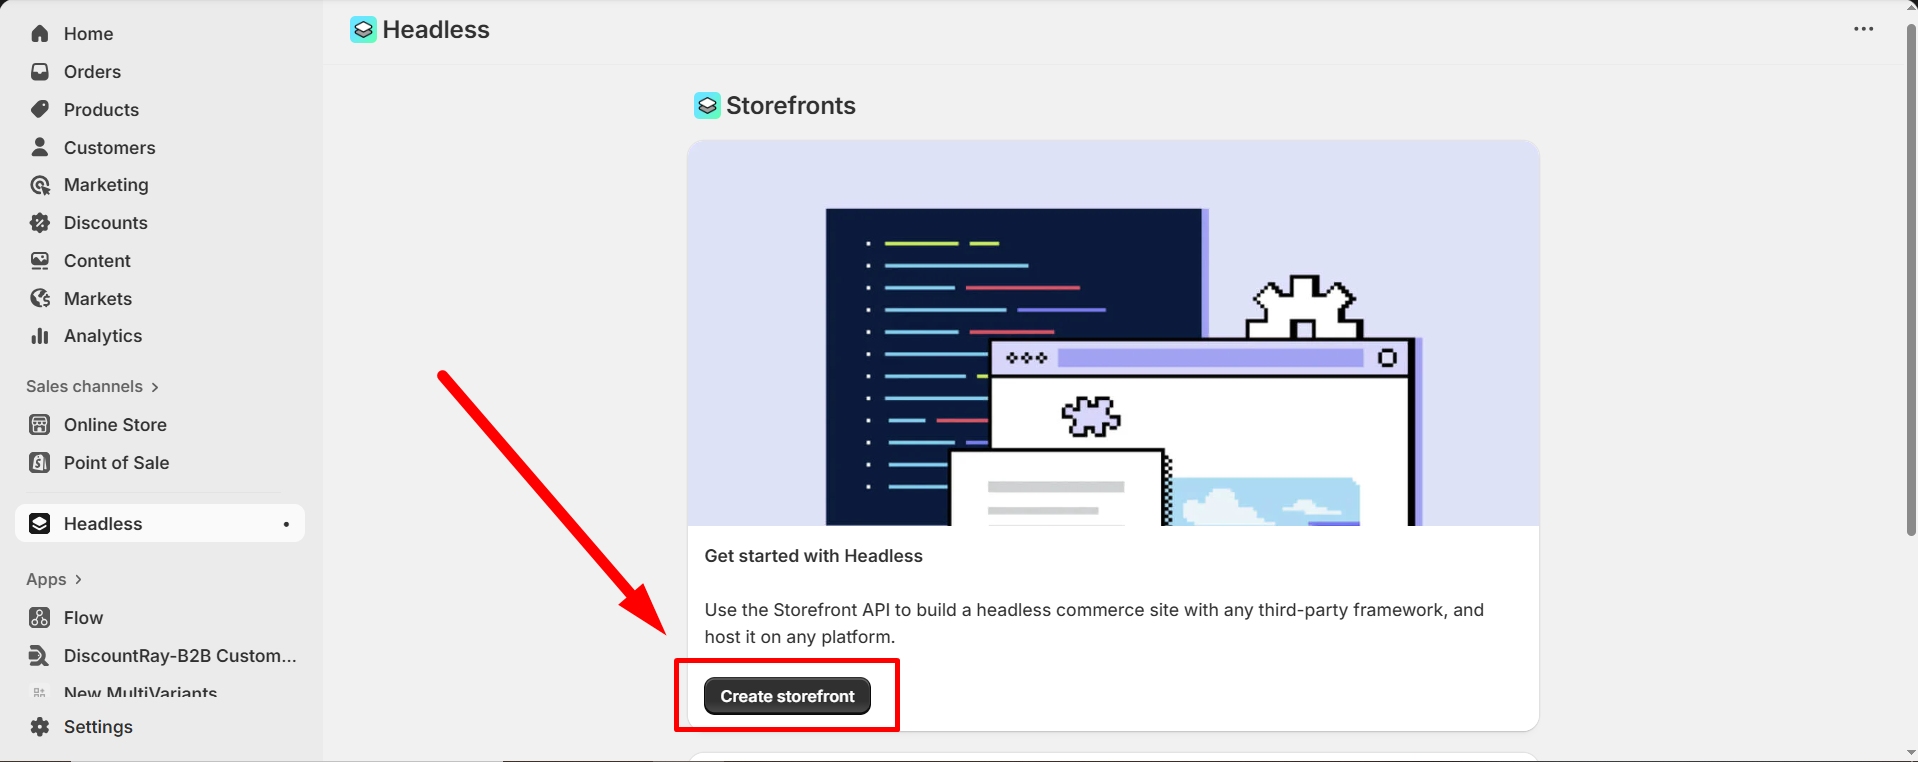This screenshot has height=762, width=1918.
Task: Click the Marketing target icon
Action: click(40, 185)
